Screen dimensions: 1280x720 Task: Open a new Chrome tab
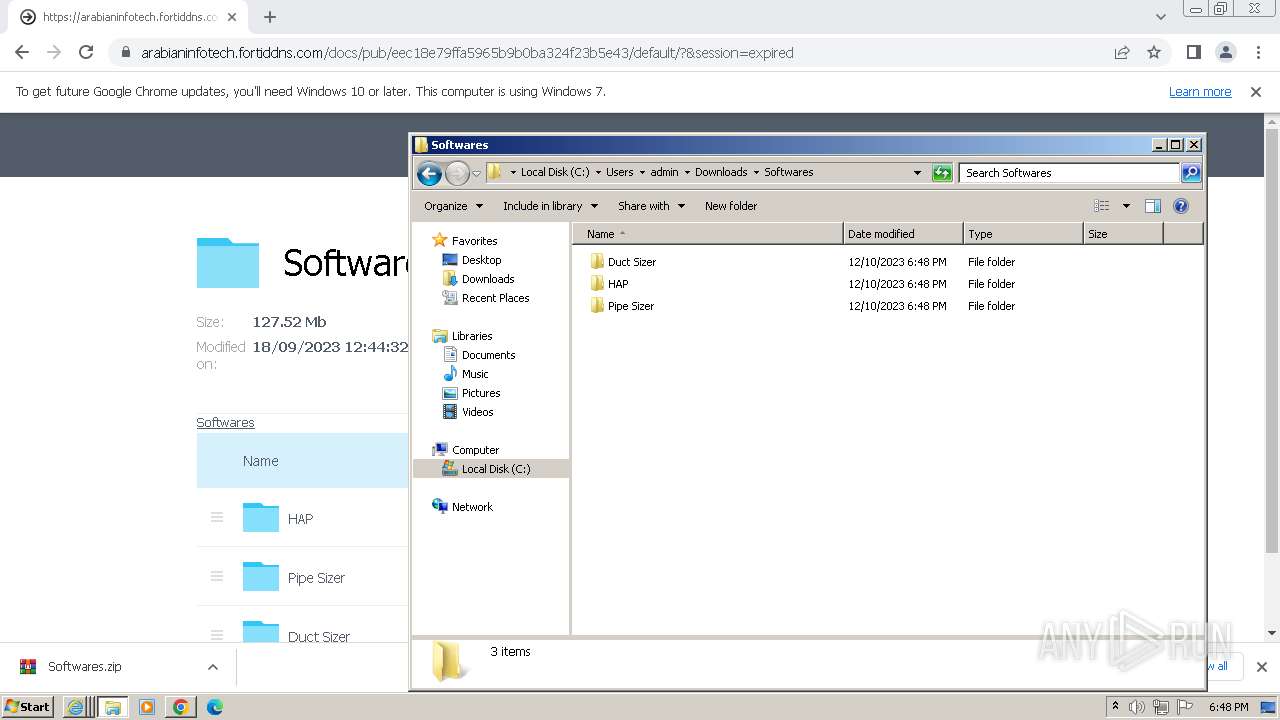click(269, 17)
